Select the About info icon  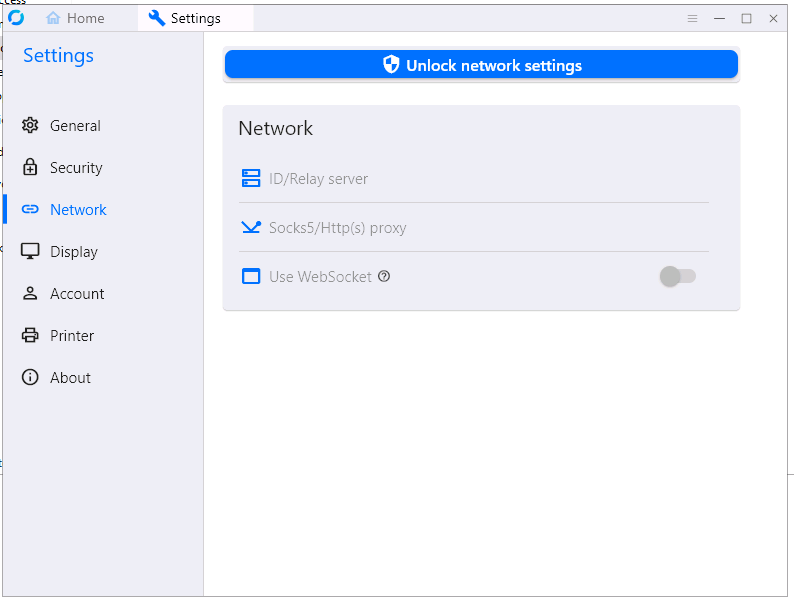tap(30, 378)
